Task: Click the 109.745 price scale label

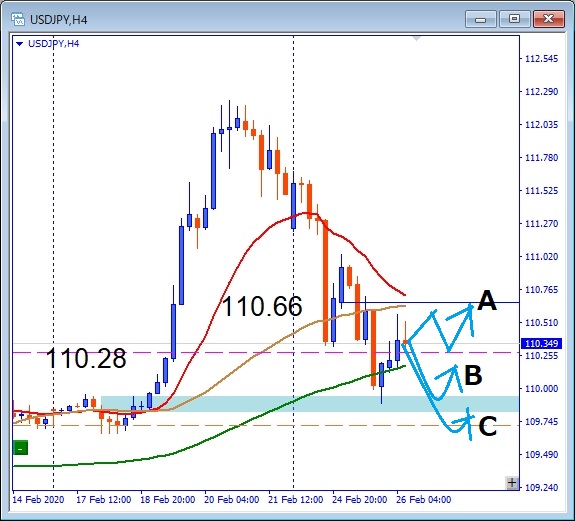Action: (542, 422)
